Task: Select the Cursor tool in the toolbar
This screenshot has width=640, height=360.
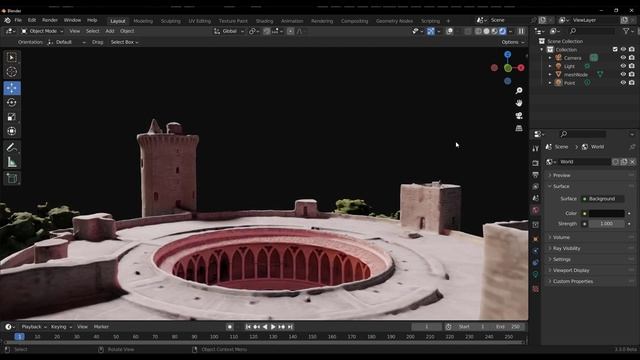Action: (x=11, y=72)
